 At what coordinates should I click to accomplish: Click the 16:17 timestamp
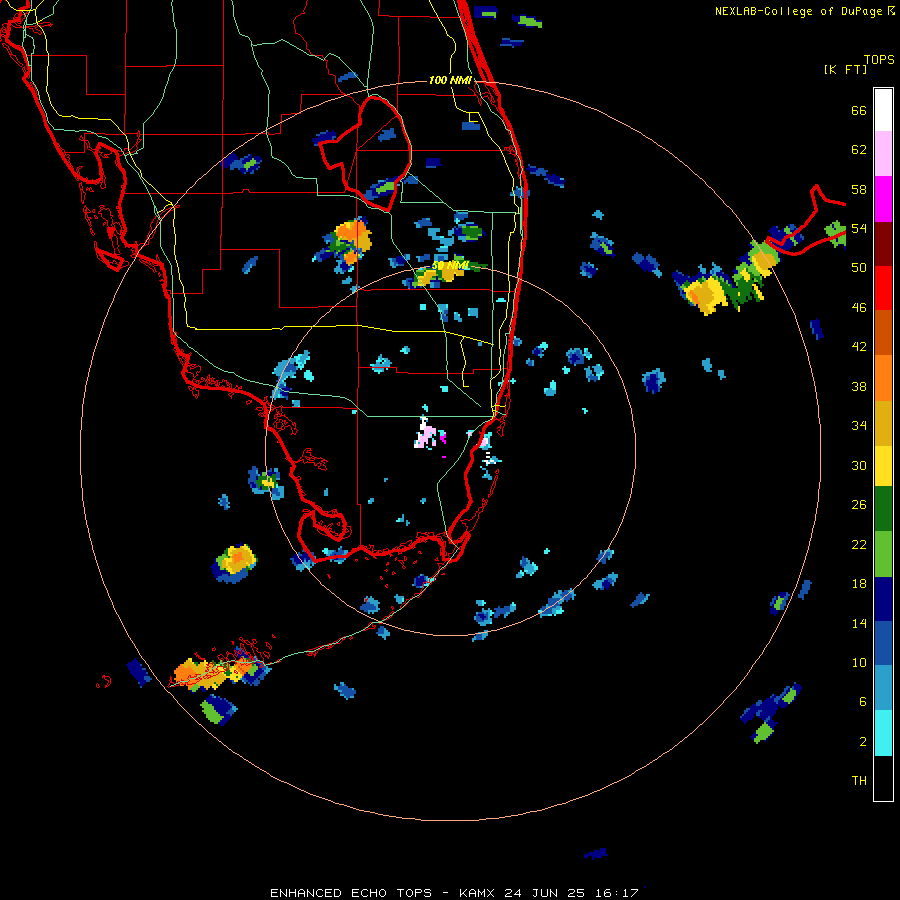(616, 893)
